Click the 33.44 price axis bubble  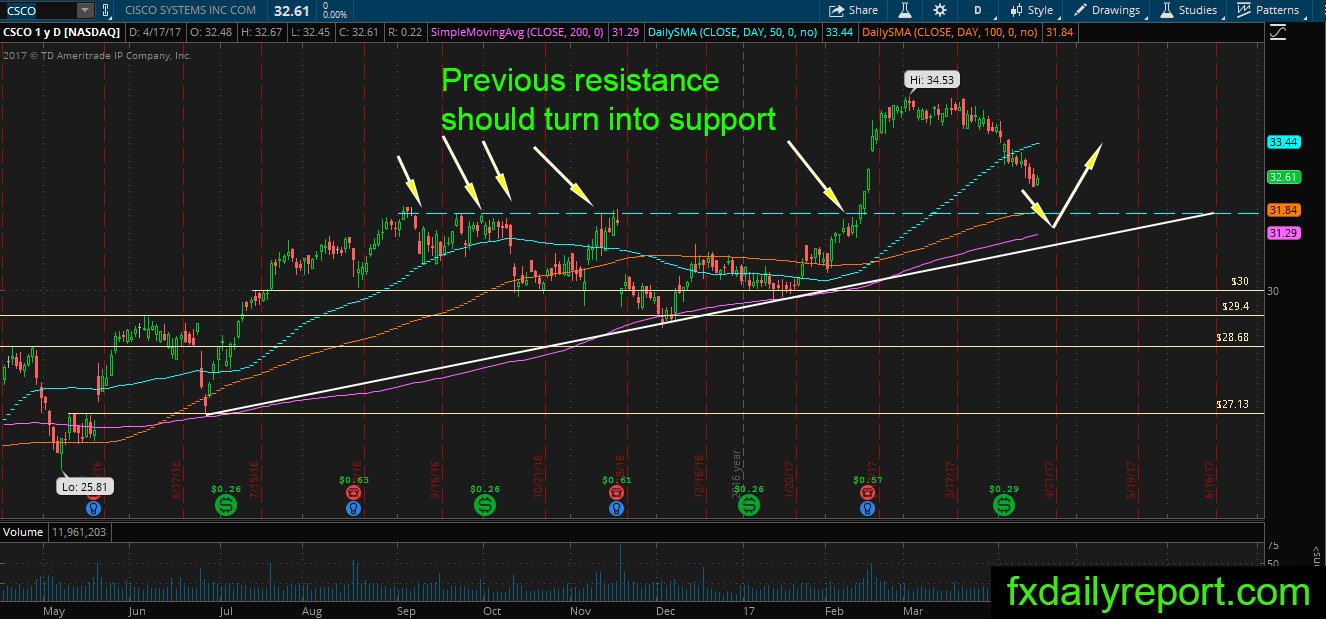(1283, 143)
